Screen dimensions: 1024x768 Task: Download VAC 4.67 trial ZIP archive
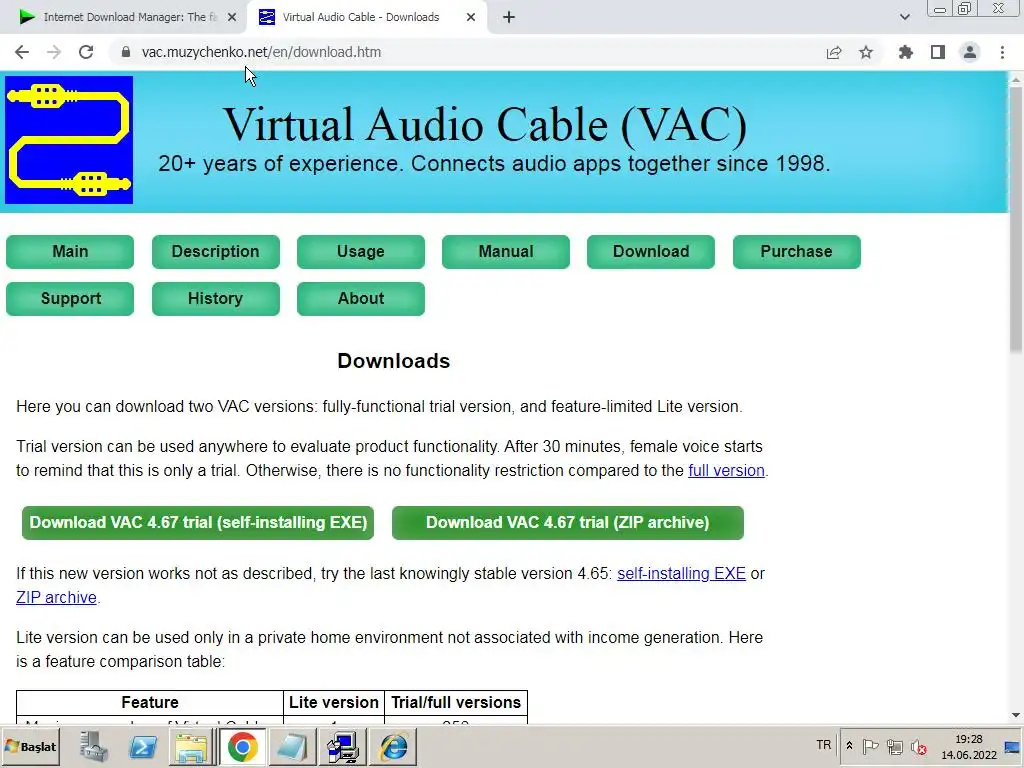568,522
